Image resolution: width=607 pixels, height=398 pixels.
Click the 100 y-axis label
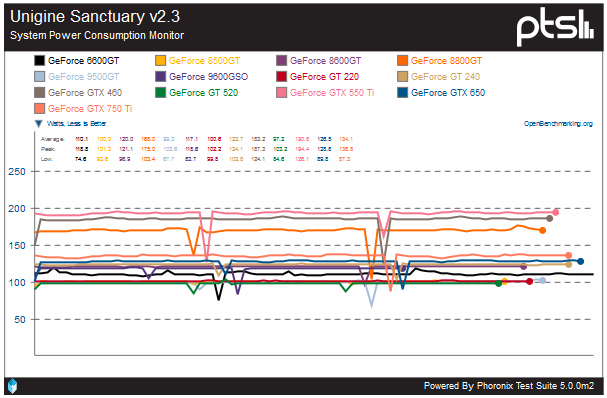pos(17,283)
